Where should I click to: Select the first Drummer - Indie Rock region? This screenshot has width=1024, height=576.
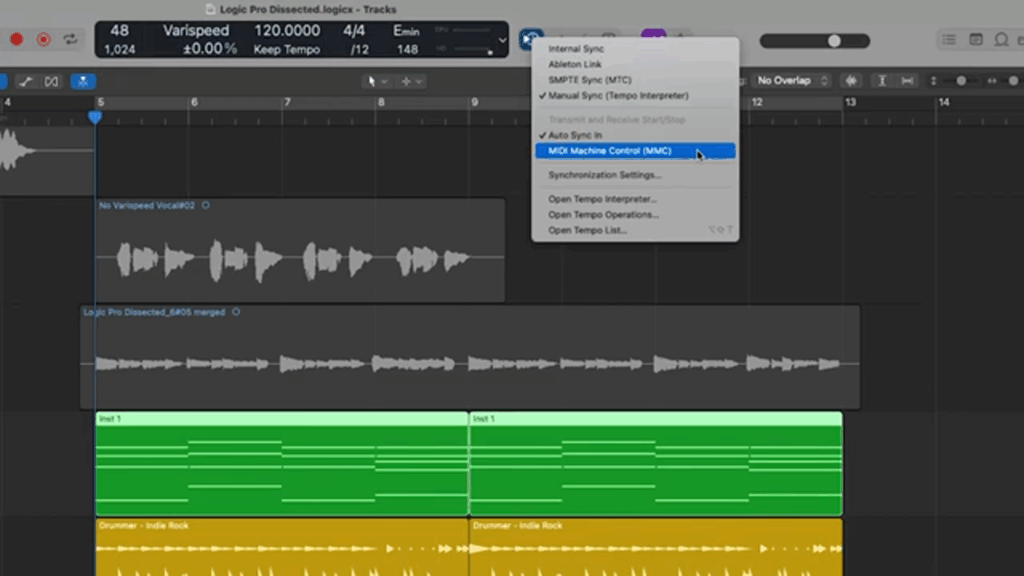click(282, 547)
